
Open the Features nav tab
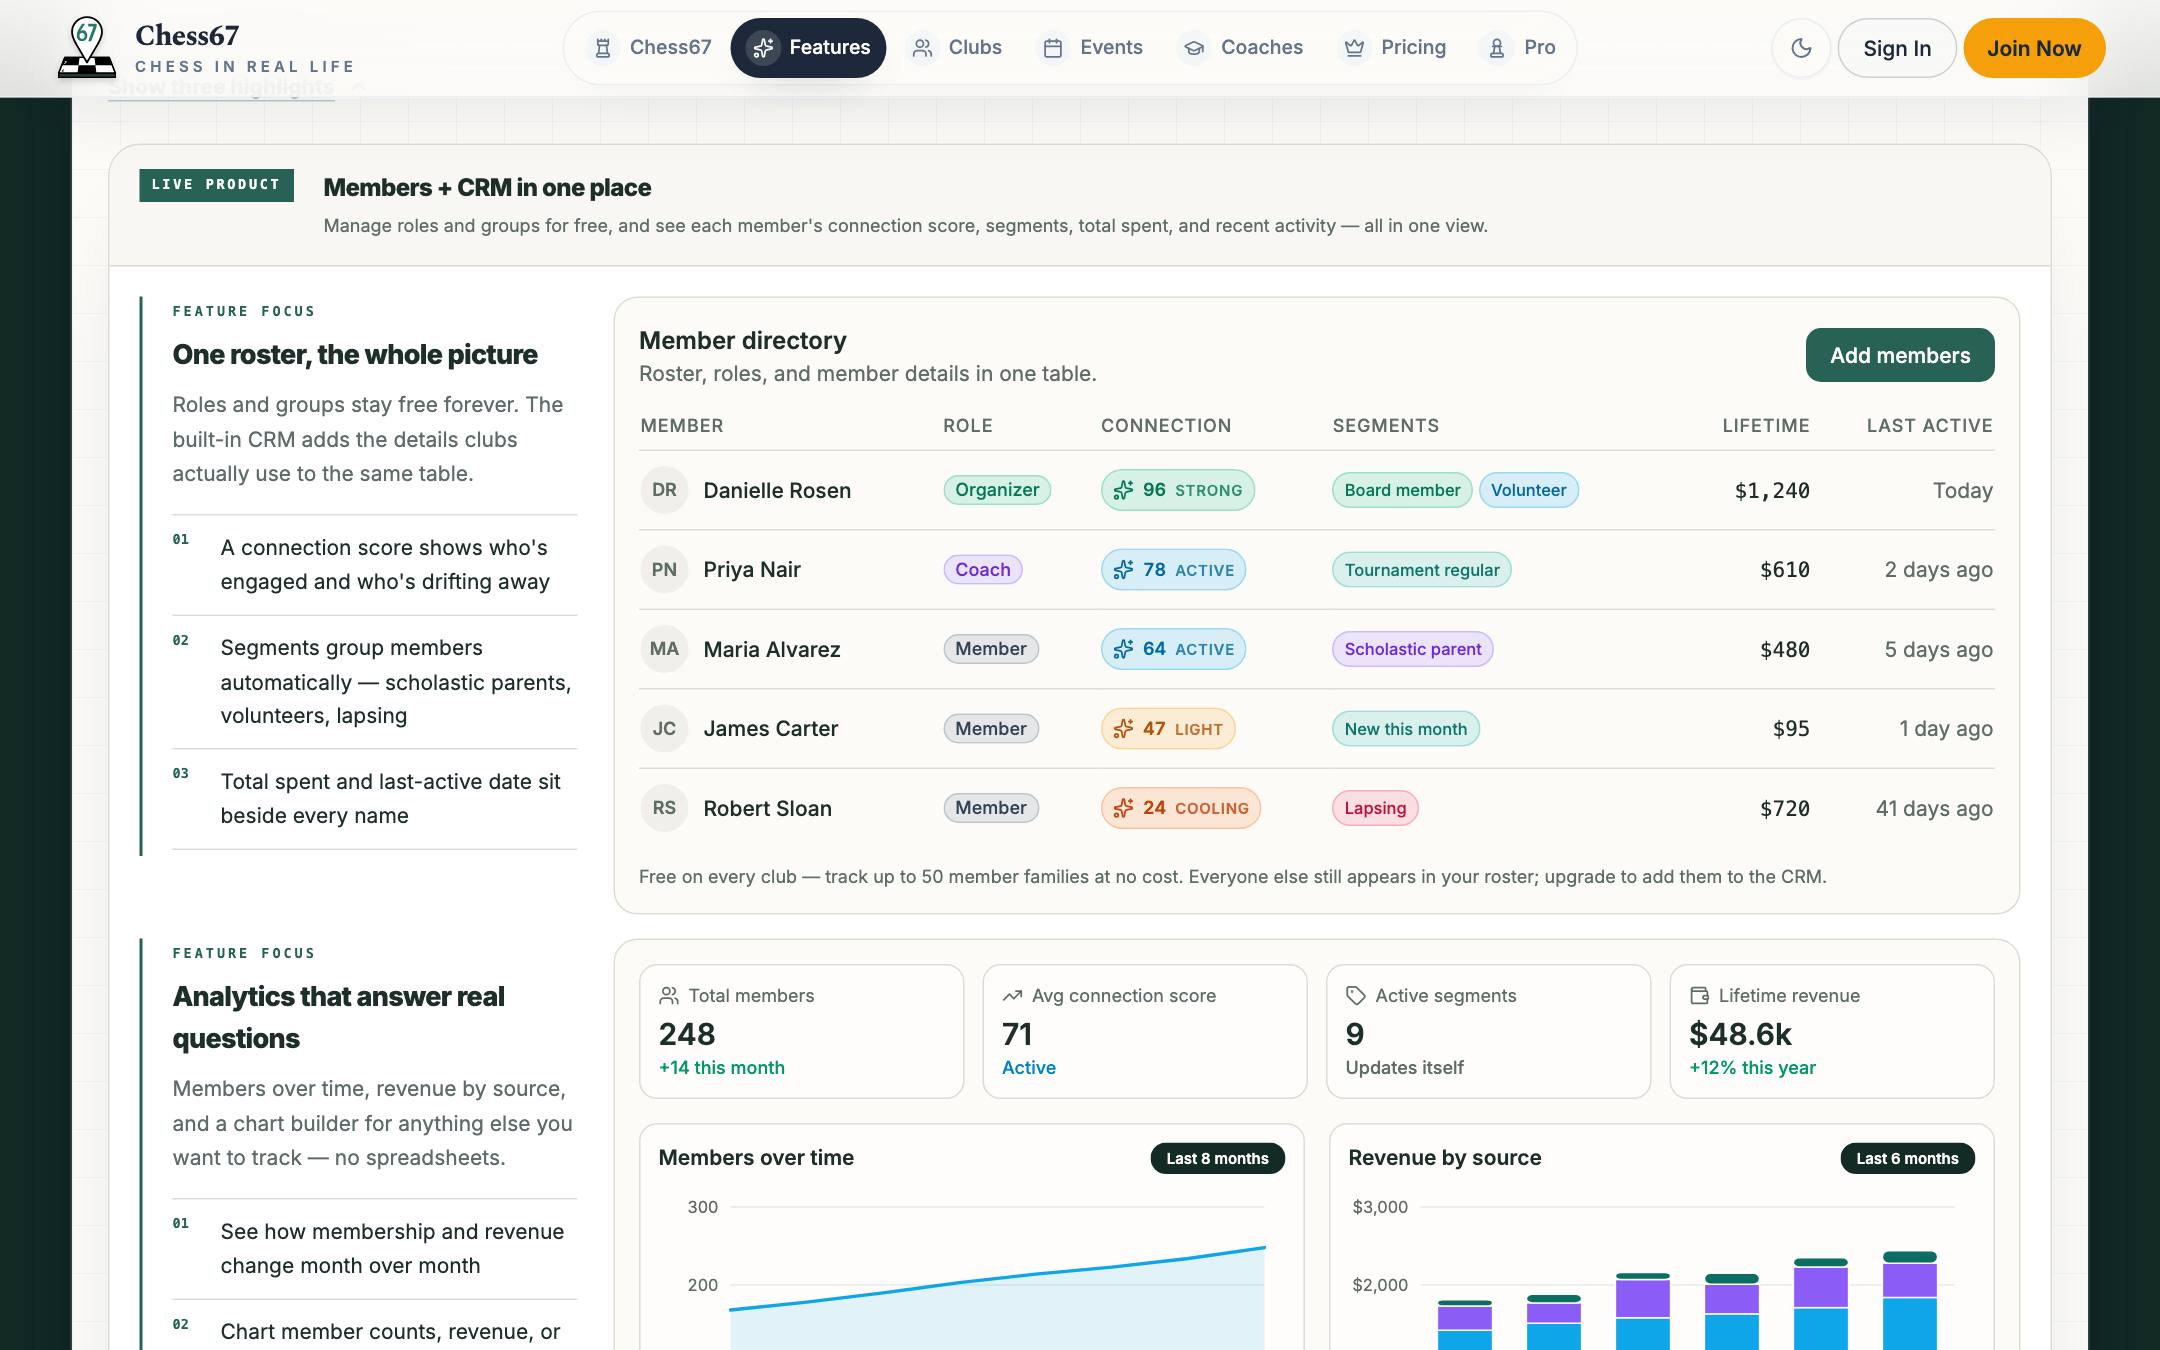(808, 48)
